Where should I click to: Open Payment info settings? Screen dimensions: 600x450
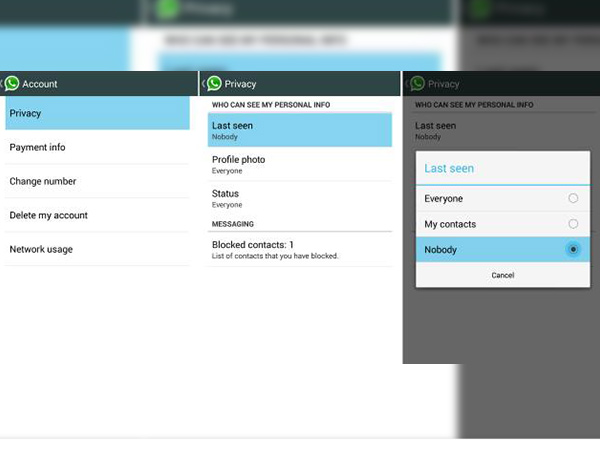point(96,148)
